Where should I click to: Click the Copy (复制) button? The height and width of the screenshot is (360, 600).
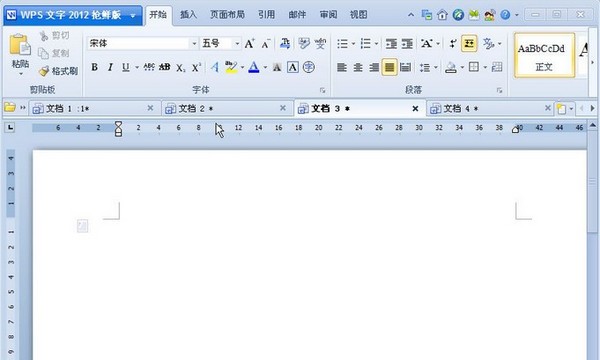click(54, 53)
